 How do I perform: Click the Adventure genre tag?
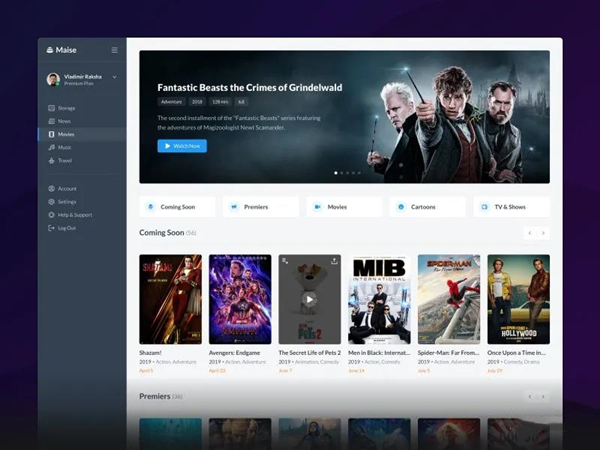point(171,102)
